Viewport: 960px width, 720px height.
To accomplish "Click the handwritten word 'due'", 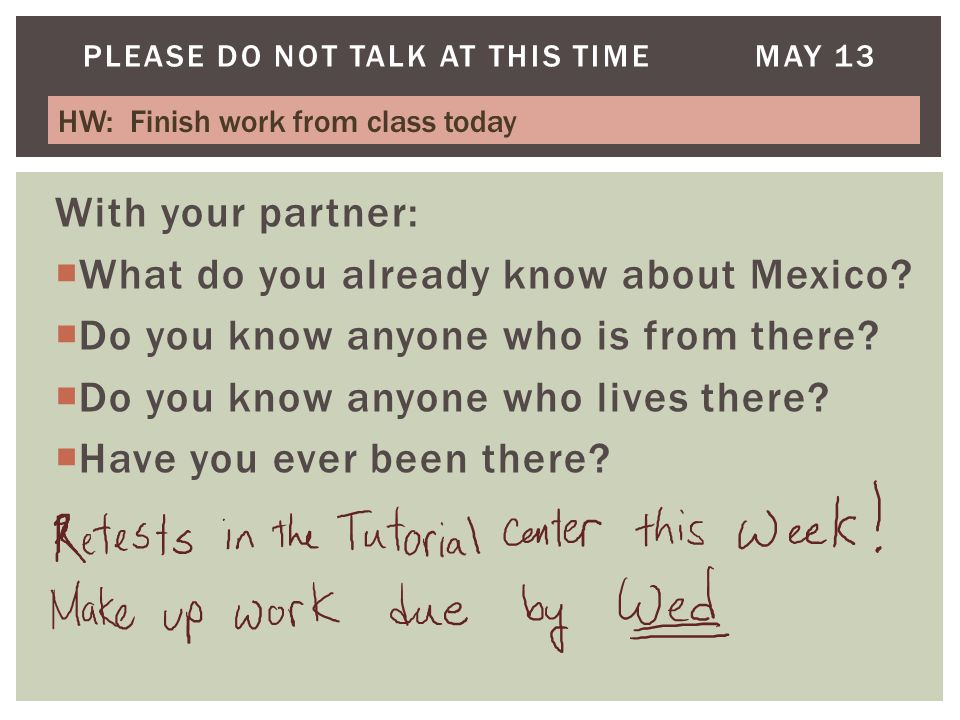I will pyautogui.click(x=429, y=607).
